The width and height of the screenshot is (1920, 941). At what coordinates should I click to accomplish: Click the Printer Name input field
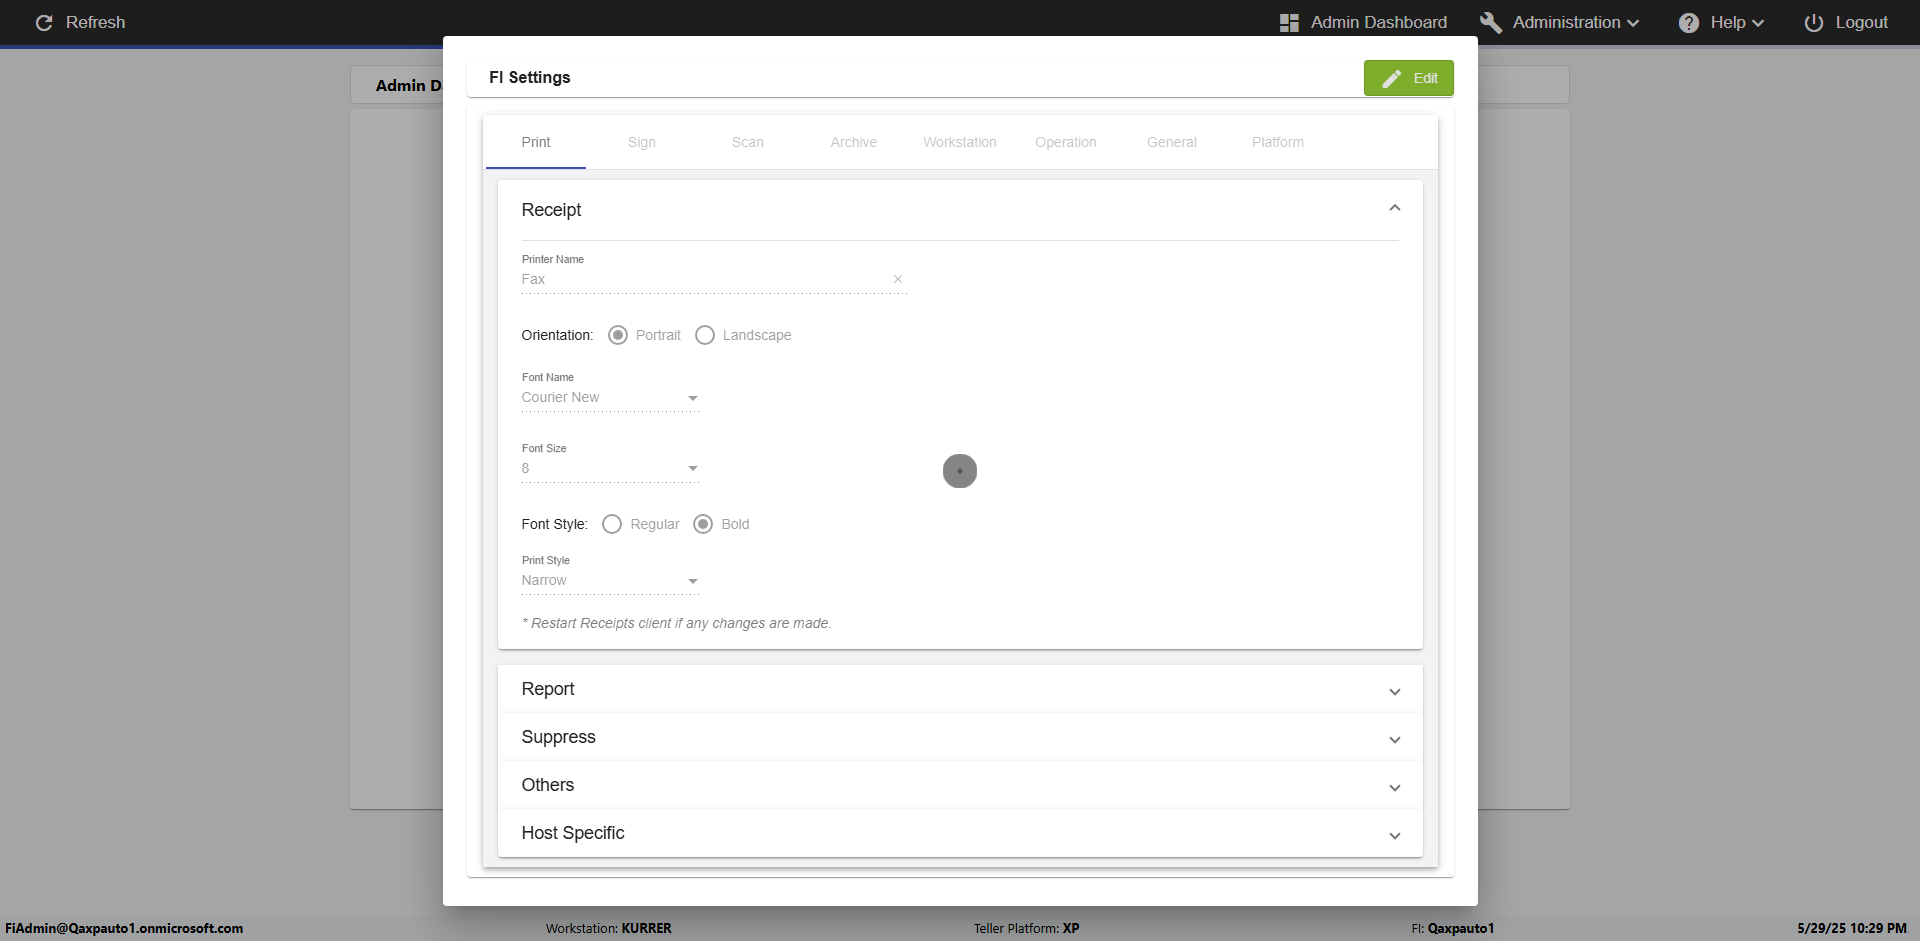[714, 279]
